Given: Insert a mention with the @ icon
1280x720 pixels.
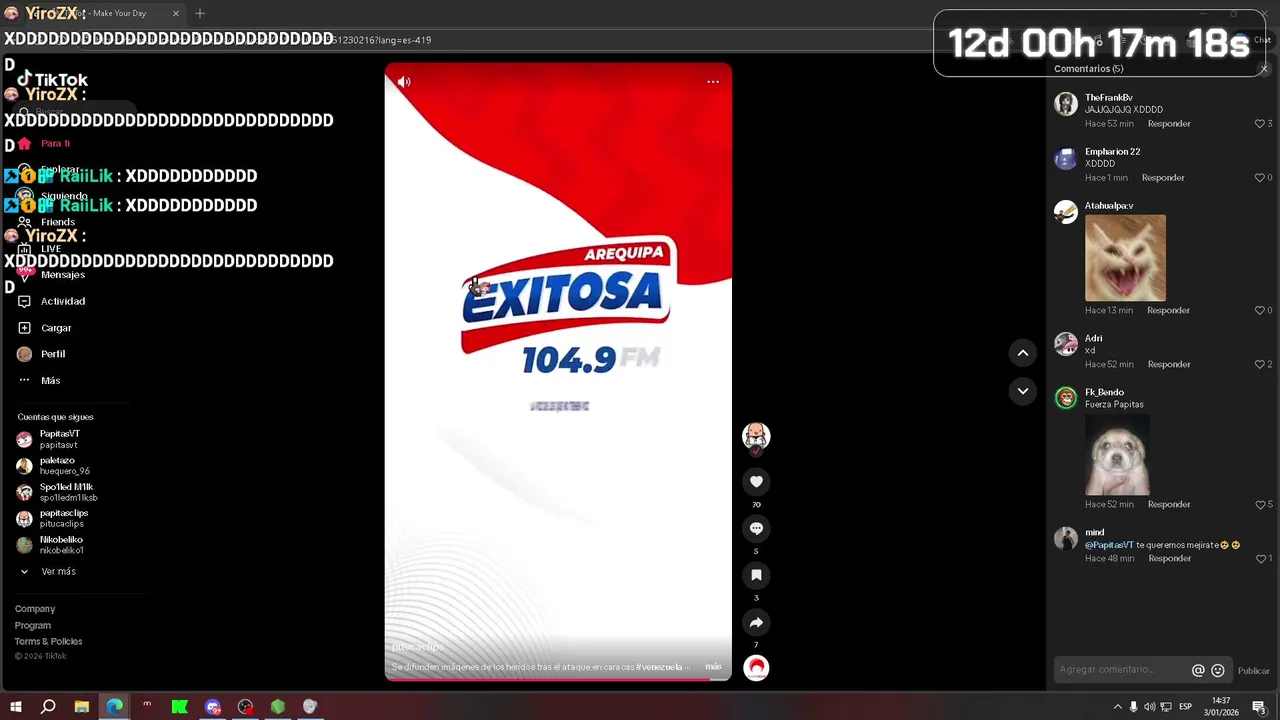Looking at the screenshot, I should [1198, 670].
